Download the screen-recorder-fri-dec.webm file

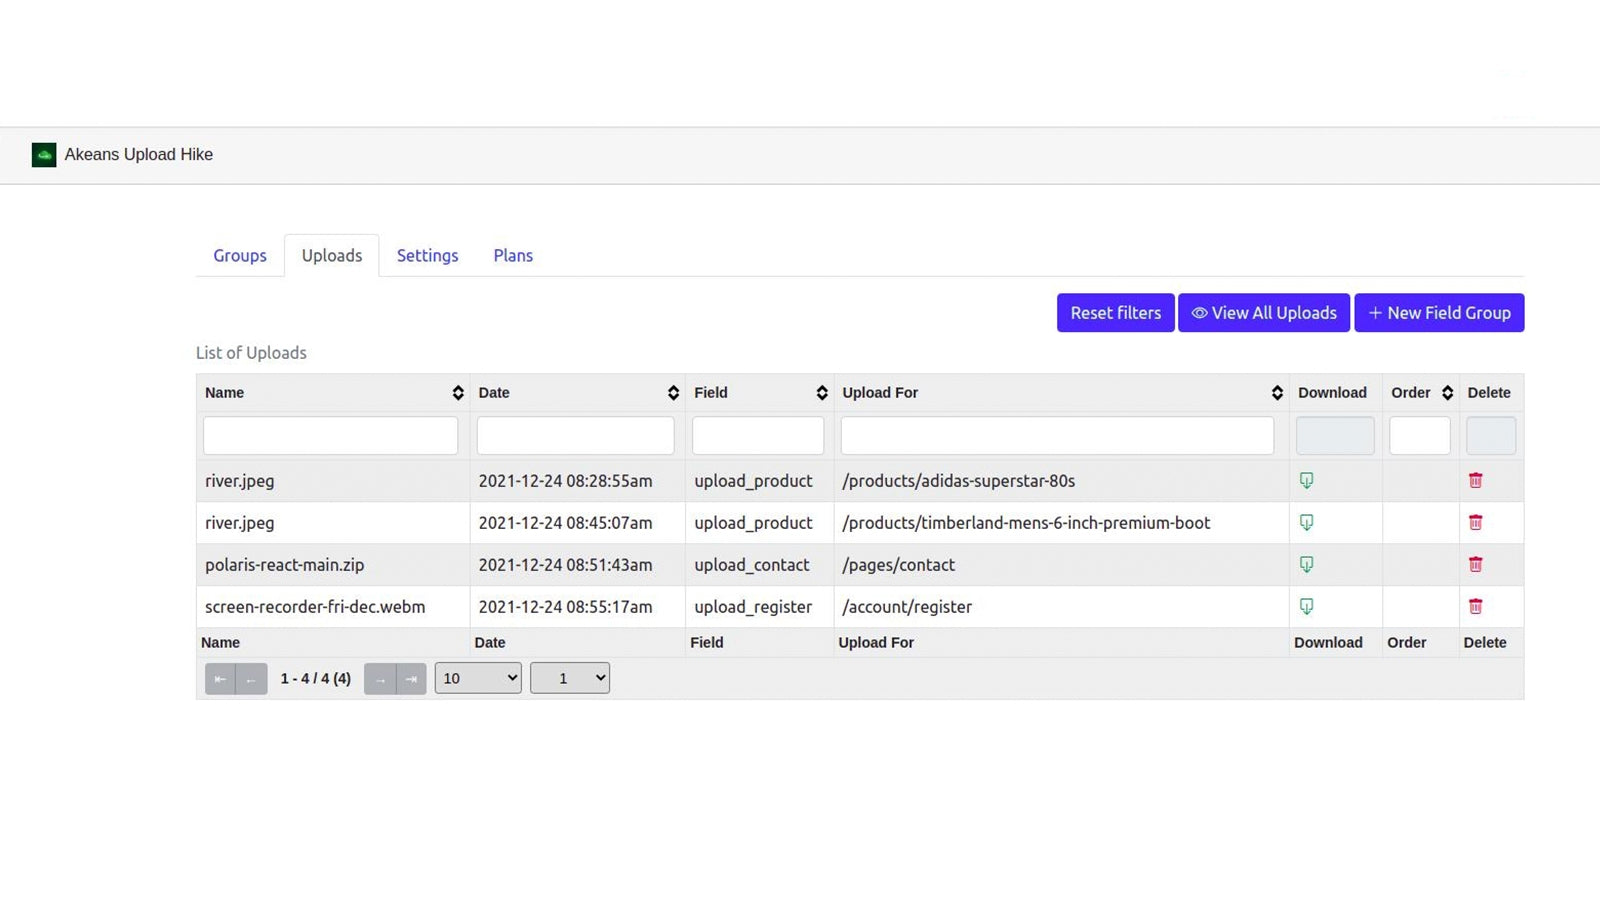click(x=1307, y=607)
